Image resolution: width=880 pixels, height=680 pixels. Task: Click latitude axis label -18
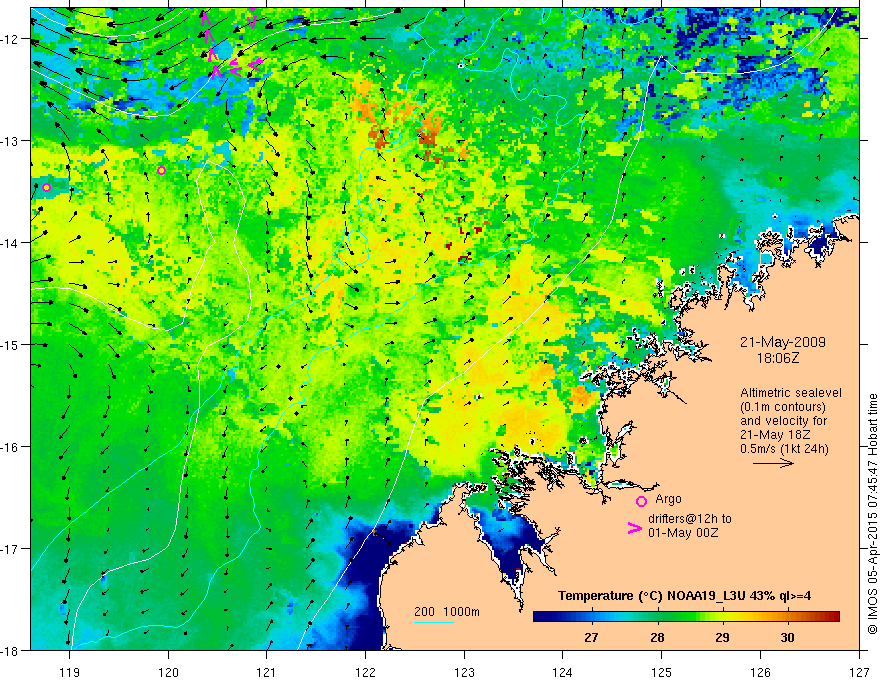pos(11,650)
